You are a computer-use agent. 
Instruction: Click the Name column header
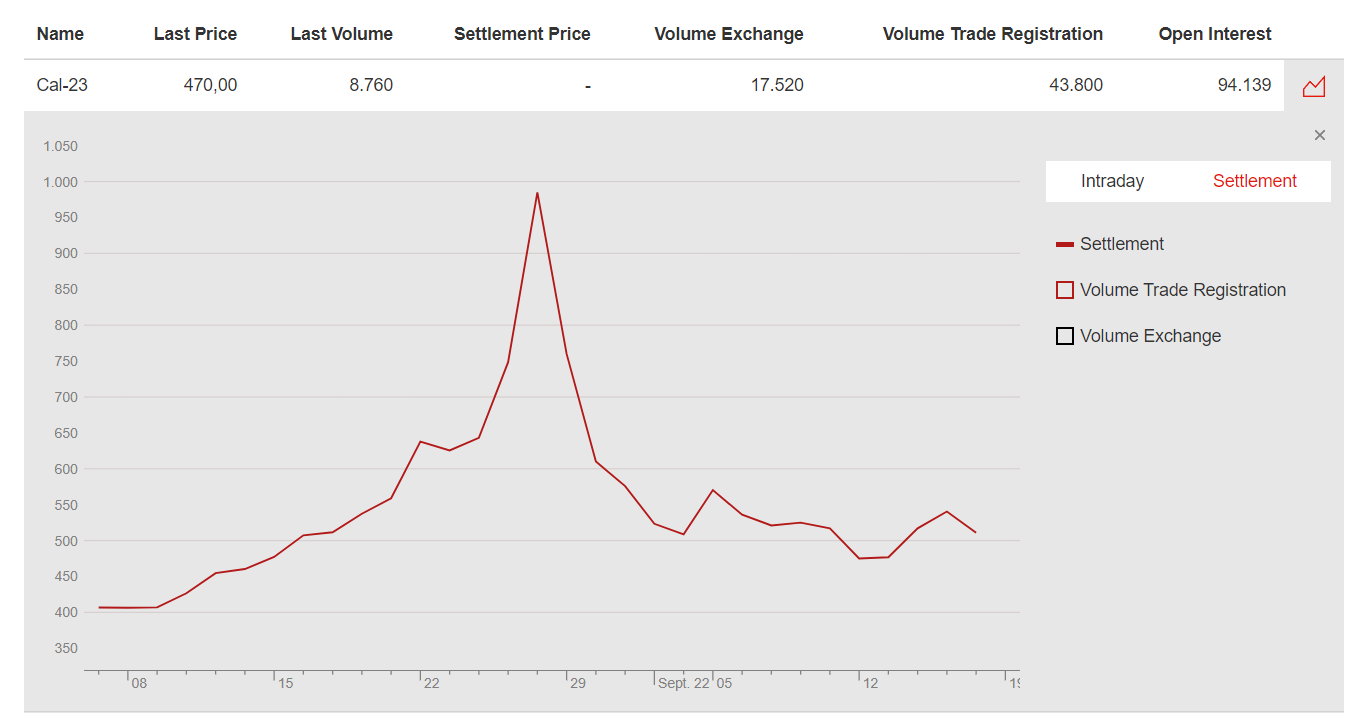click(x=60, y=34)
